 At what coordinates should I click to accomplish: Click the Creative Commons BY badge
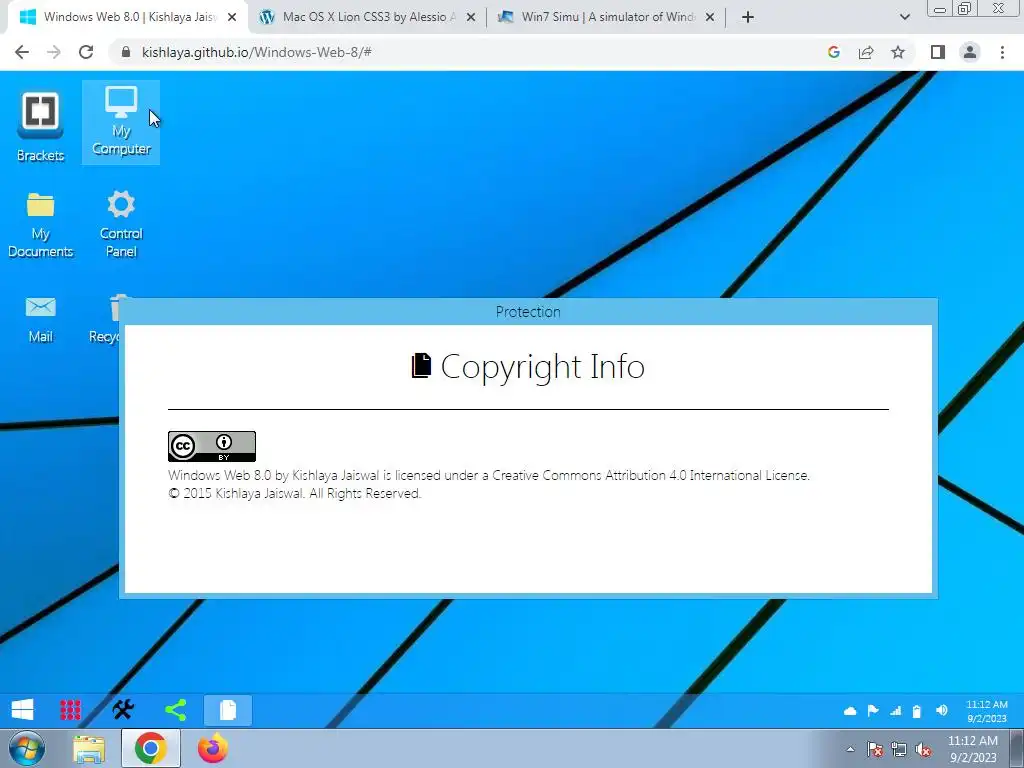coord(212,447)
